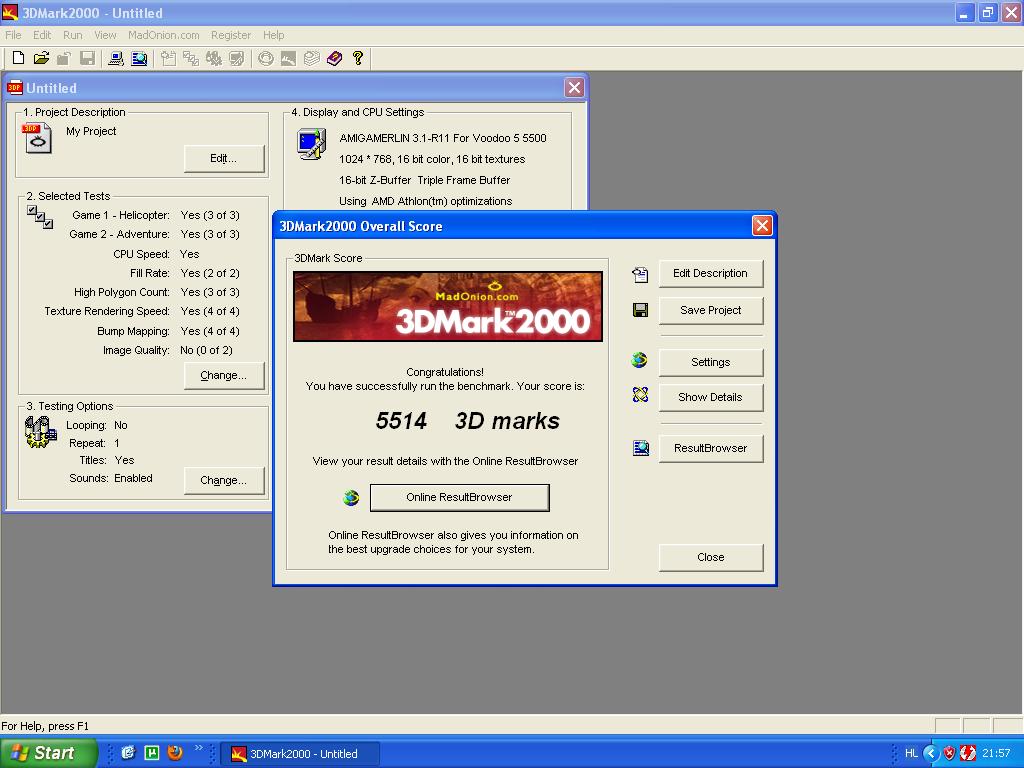Open Settings from the score dialog

(711, 362)
